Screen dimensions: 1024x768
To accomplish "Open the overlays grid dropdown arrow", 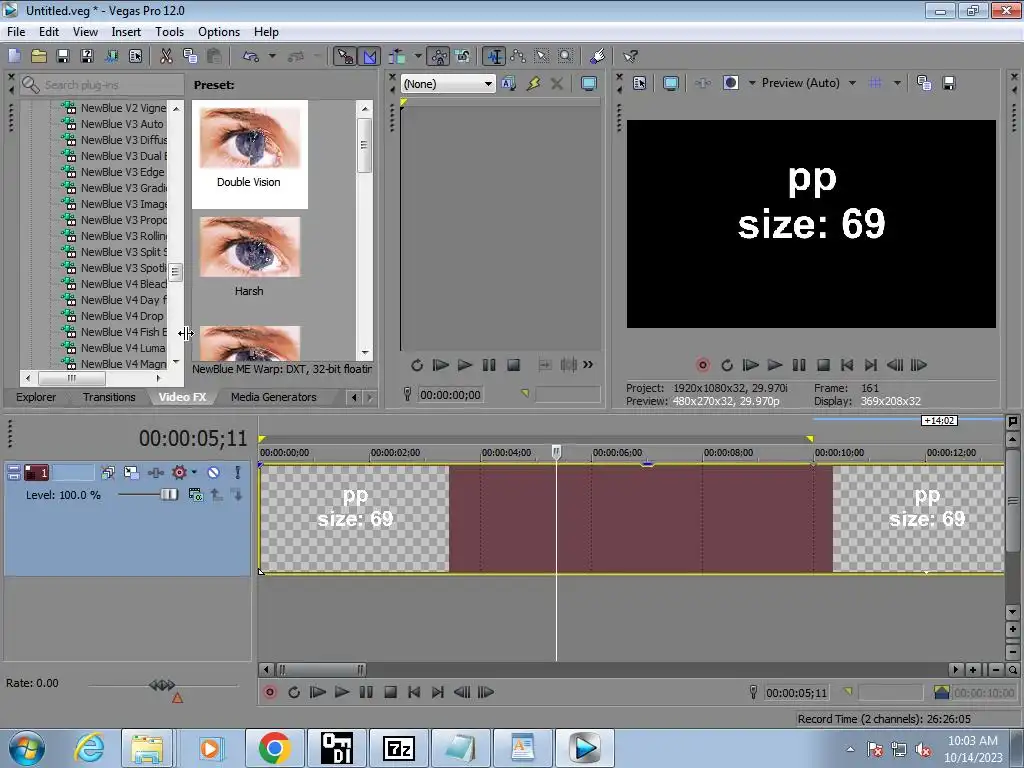I will click(x=897, y=83).
